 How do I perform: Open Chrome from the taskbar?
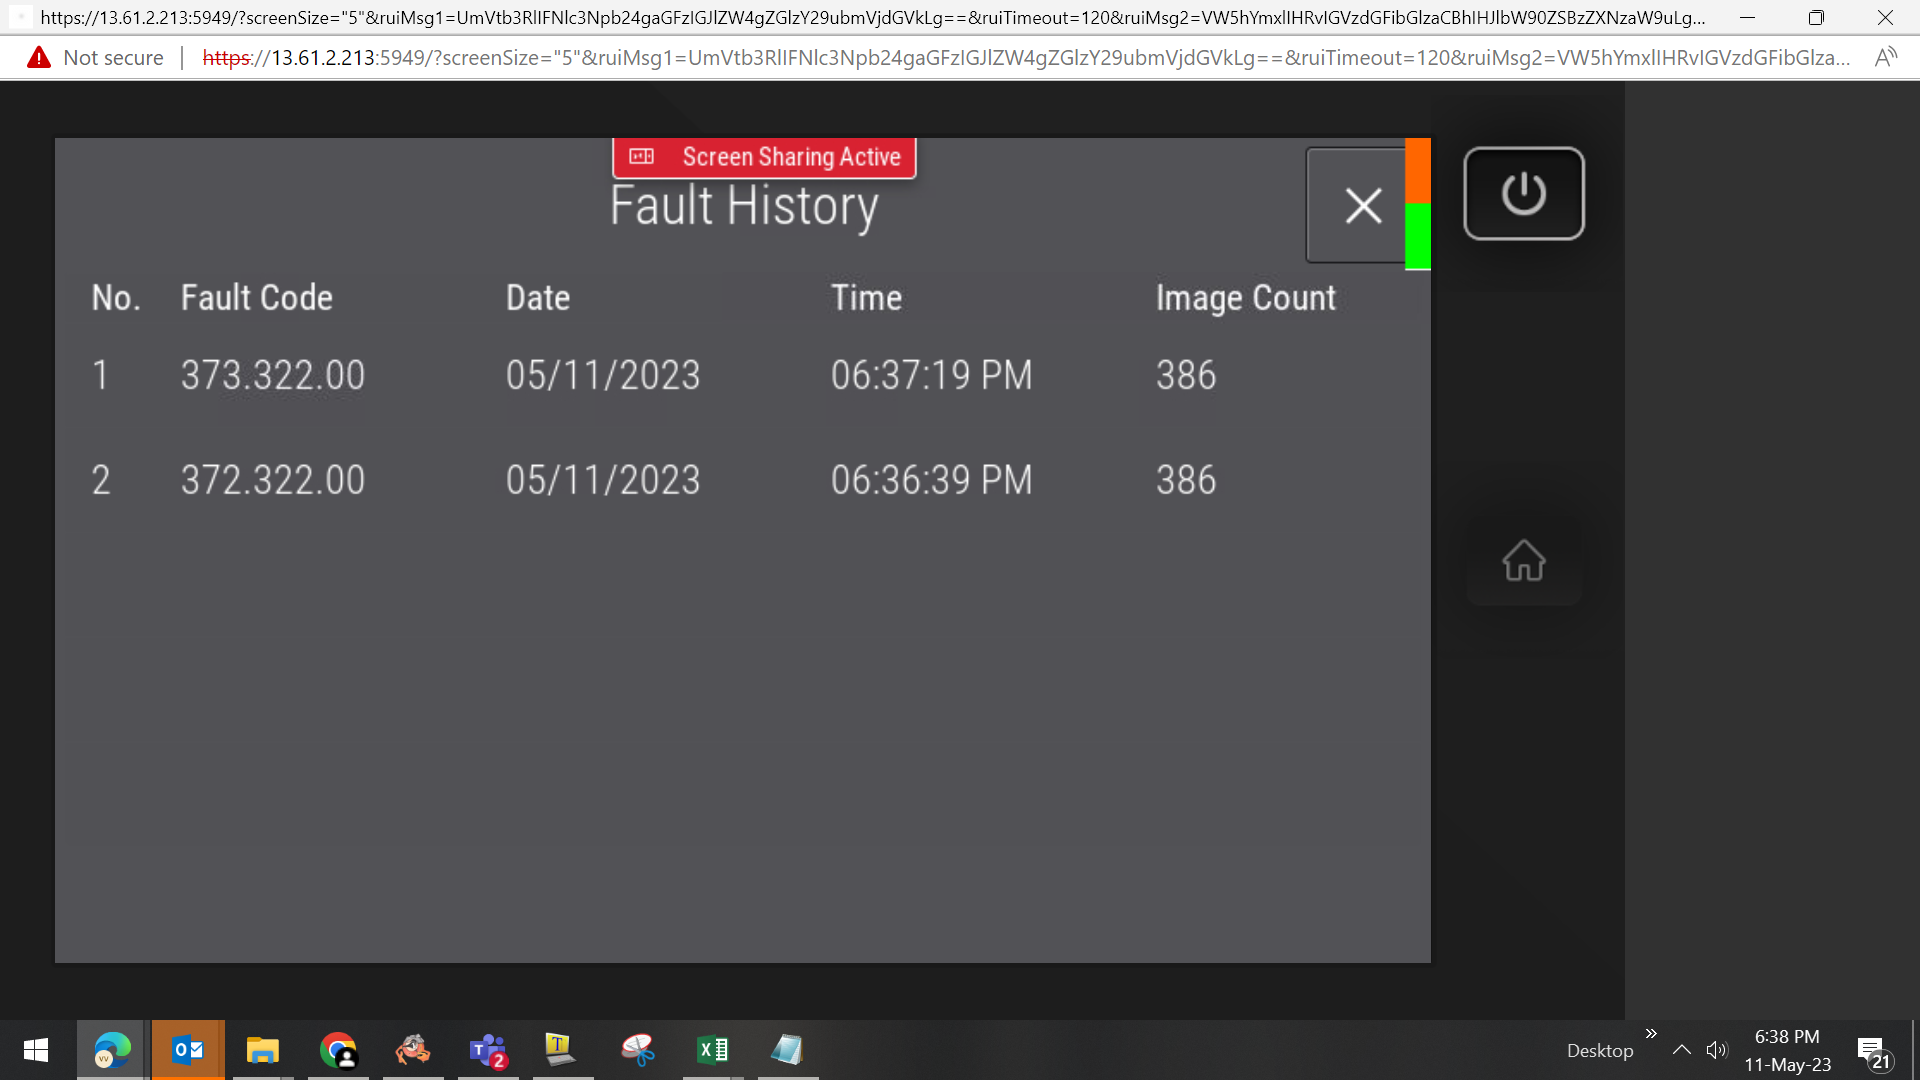click(x=338, y=1050)
